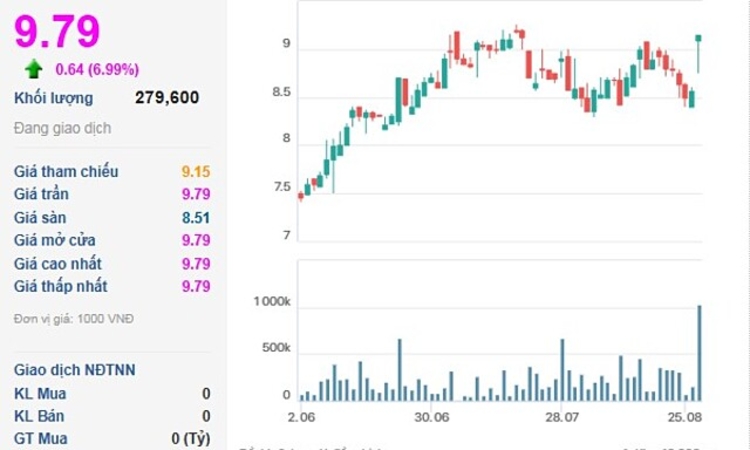
Task: Select the Khối lượng volume label
Action: click(x=53, y=98)
